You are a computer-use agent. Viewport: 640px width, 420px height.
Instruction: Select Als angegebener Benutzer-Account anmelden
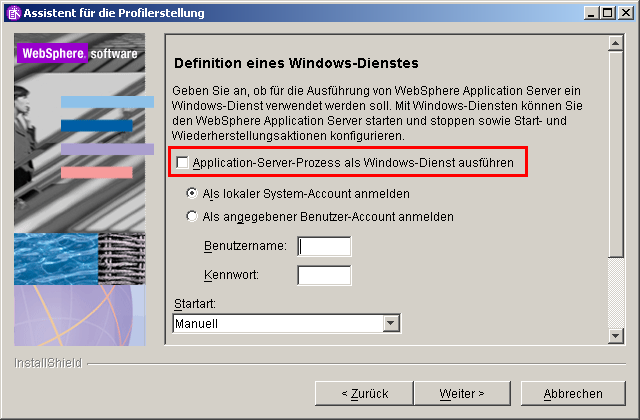[x=192, y=216]
